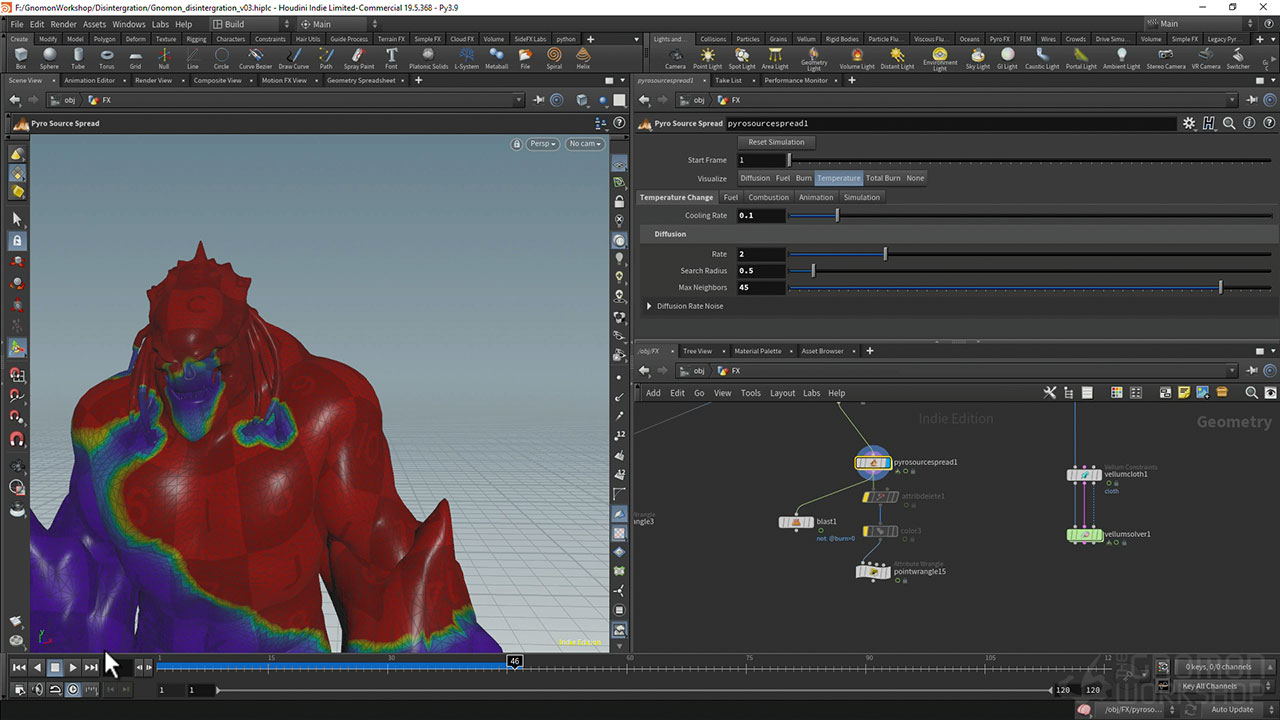Click the Platonic Solids shelf tool

[428, 58]
